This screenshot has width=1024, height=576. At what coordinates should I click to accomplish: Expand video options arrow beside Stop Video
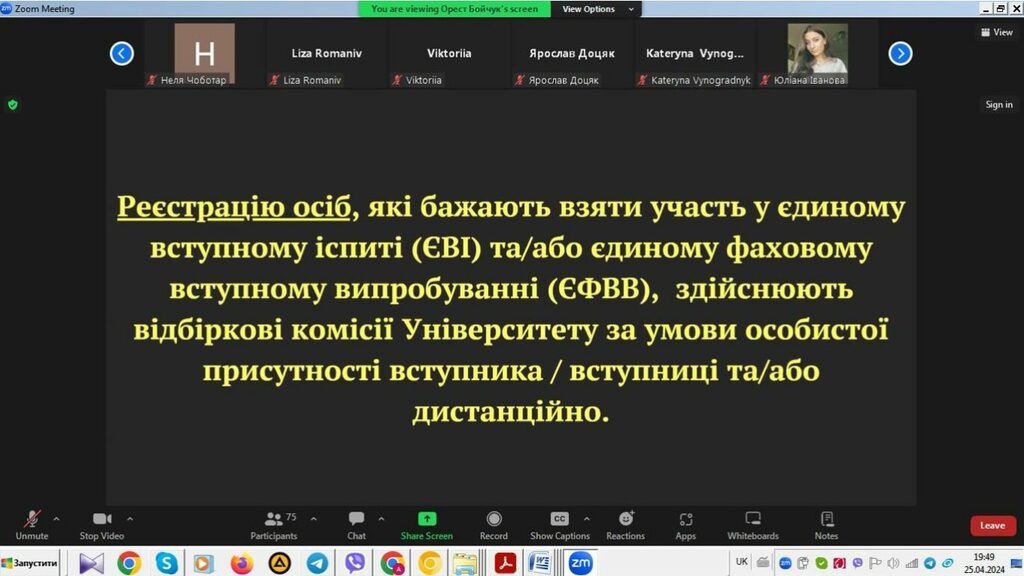pos(130,519)
